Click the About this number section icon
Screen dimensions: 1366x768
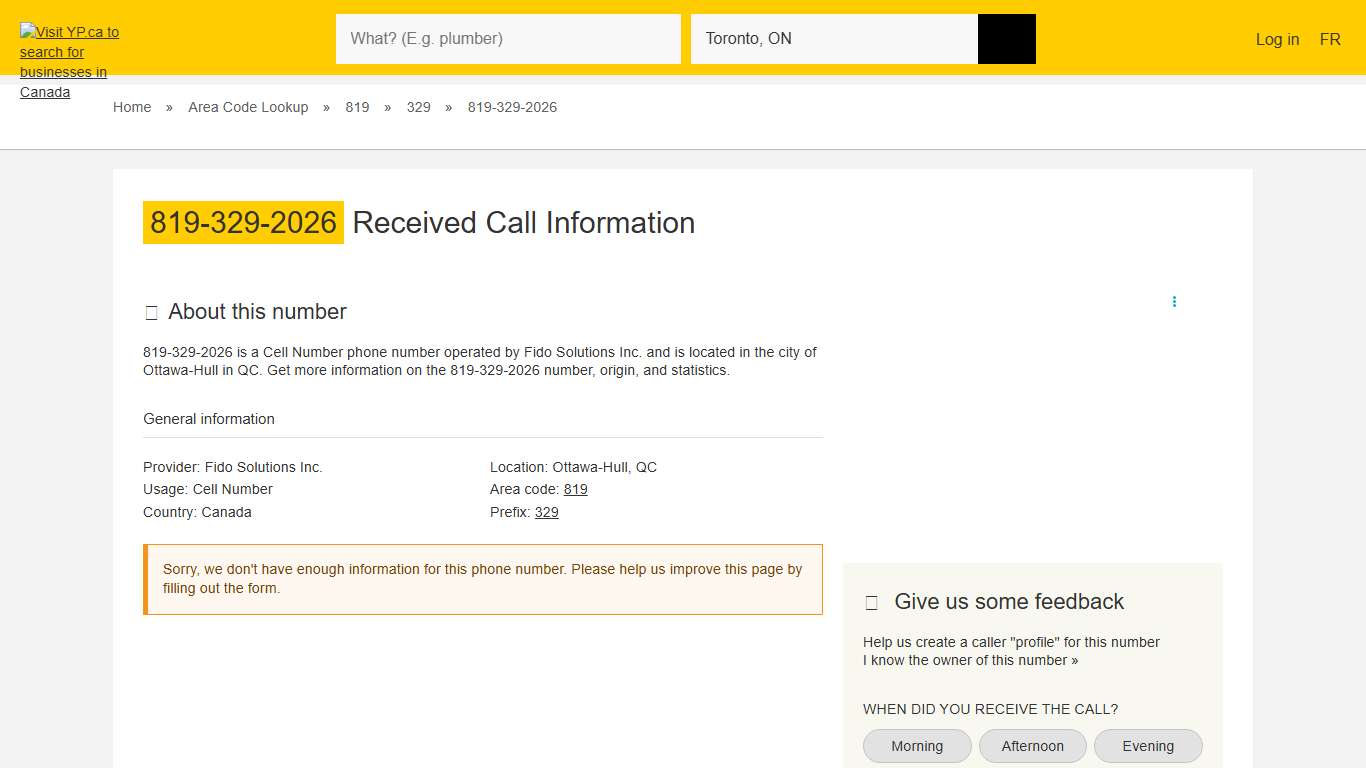tap(151, 312)
